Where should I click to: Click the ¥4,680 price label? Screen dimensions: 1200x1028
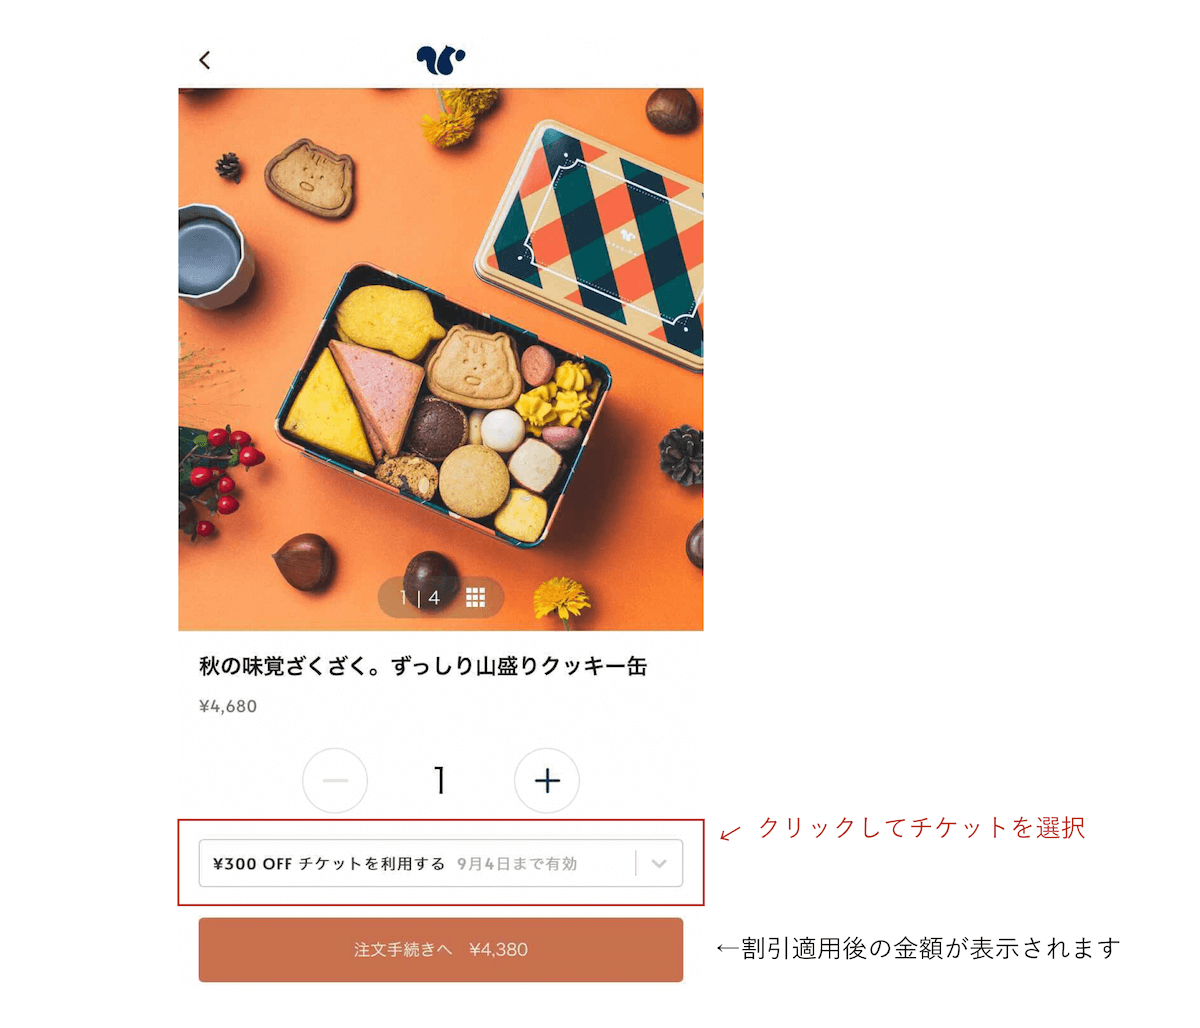coord(228,706)
